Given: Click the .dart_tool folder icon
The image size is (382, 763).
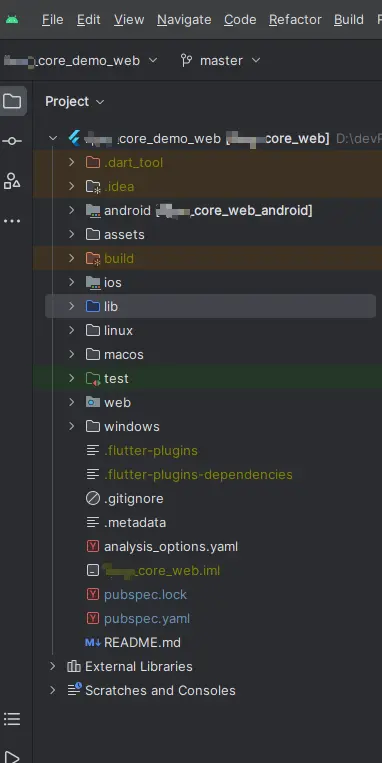Looking at the screenshot, I should (92, 162).
